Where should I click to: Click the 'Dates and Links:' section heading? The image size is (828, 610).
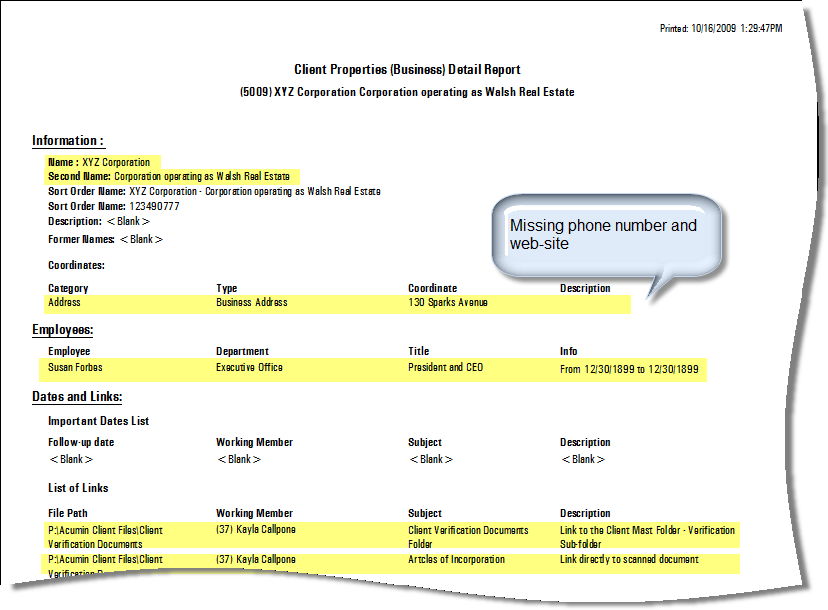point(77,397)
